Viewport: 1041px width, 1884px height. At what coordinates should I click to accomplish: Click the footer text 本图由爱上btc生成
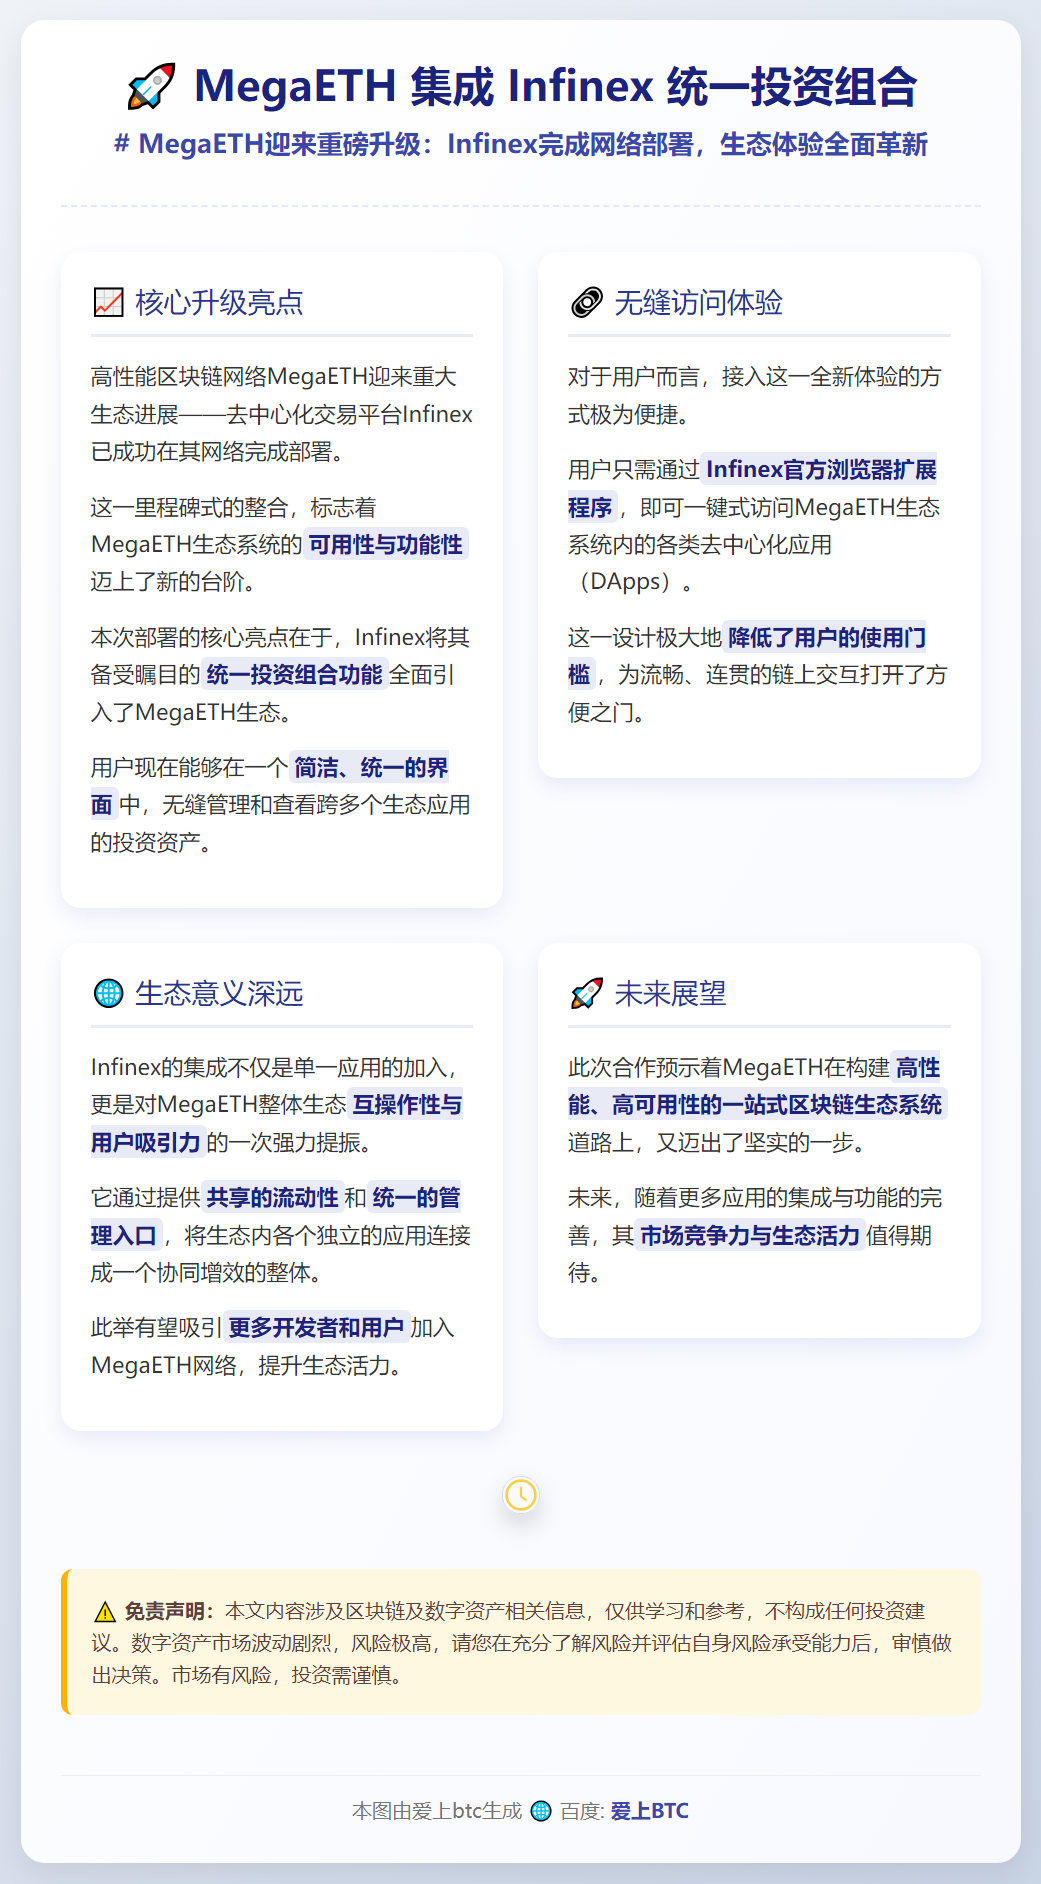coord(437,1811)
